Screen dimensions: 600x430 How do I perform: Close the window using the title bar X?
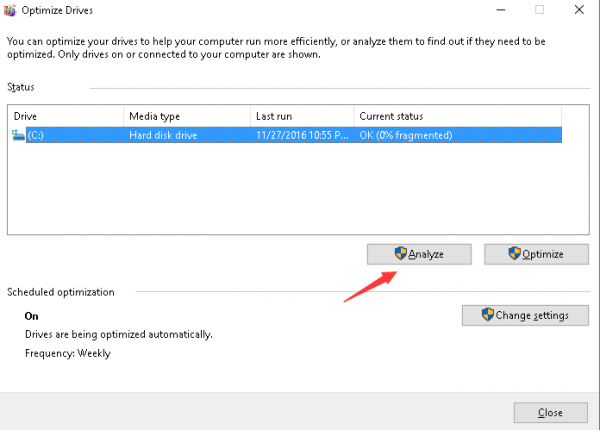tap(583, 10)
